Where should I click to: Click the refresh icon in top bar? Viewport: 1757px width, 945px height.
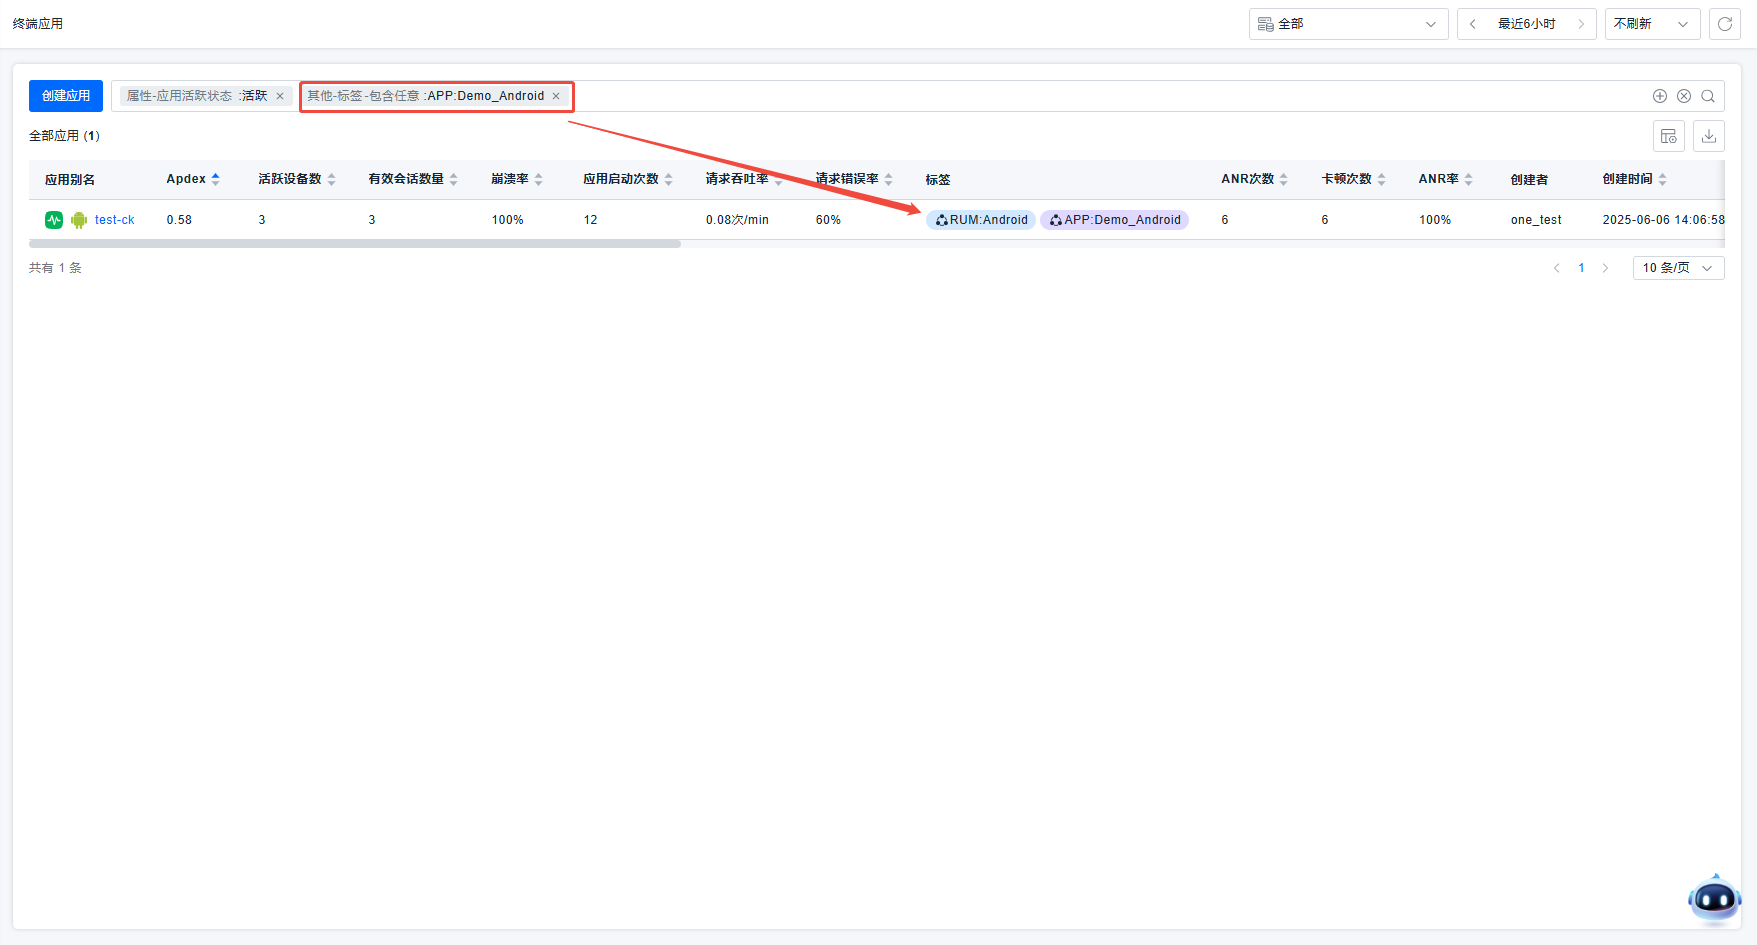(1724, 24)
